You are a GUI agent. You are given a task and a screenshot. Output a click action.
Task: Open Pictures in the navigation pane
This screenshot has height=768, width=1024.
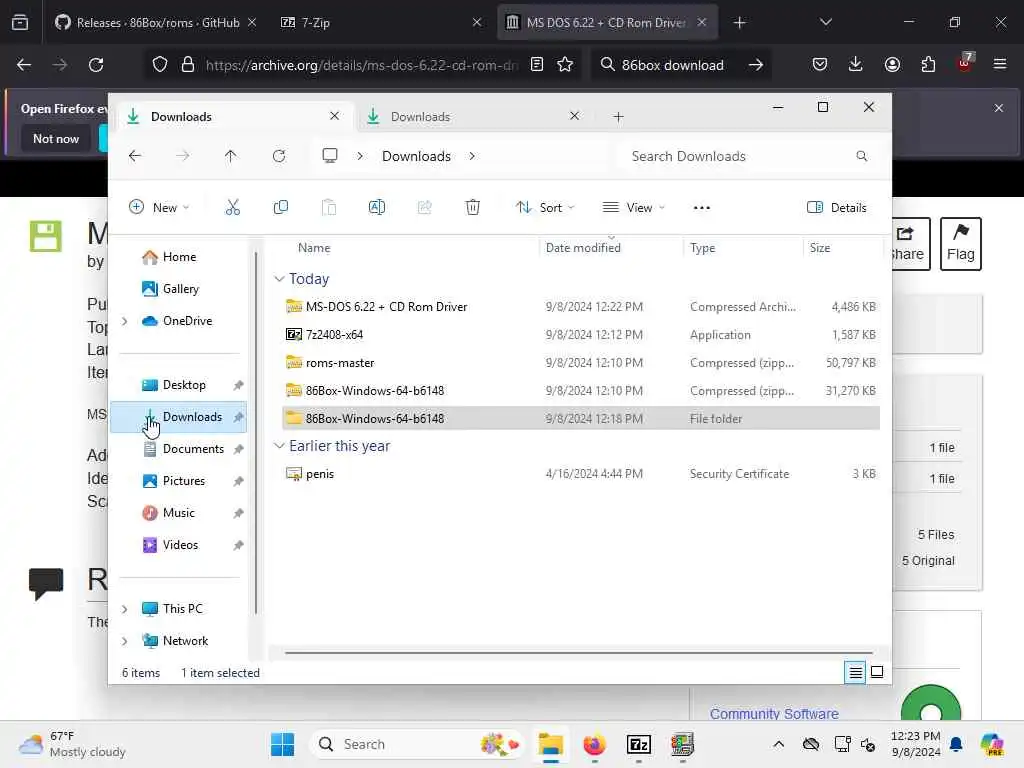179,481
